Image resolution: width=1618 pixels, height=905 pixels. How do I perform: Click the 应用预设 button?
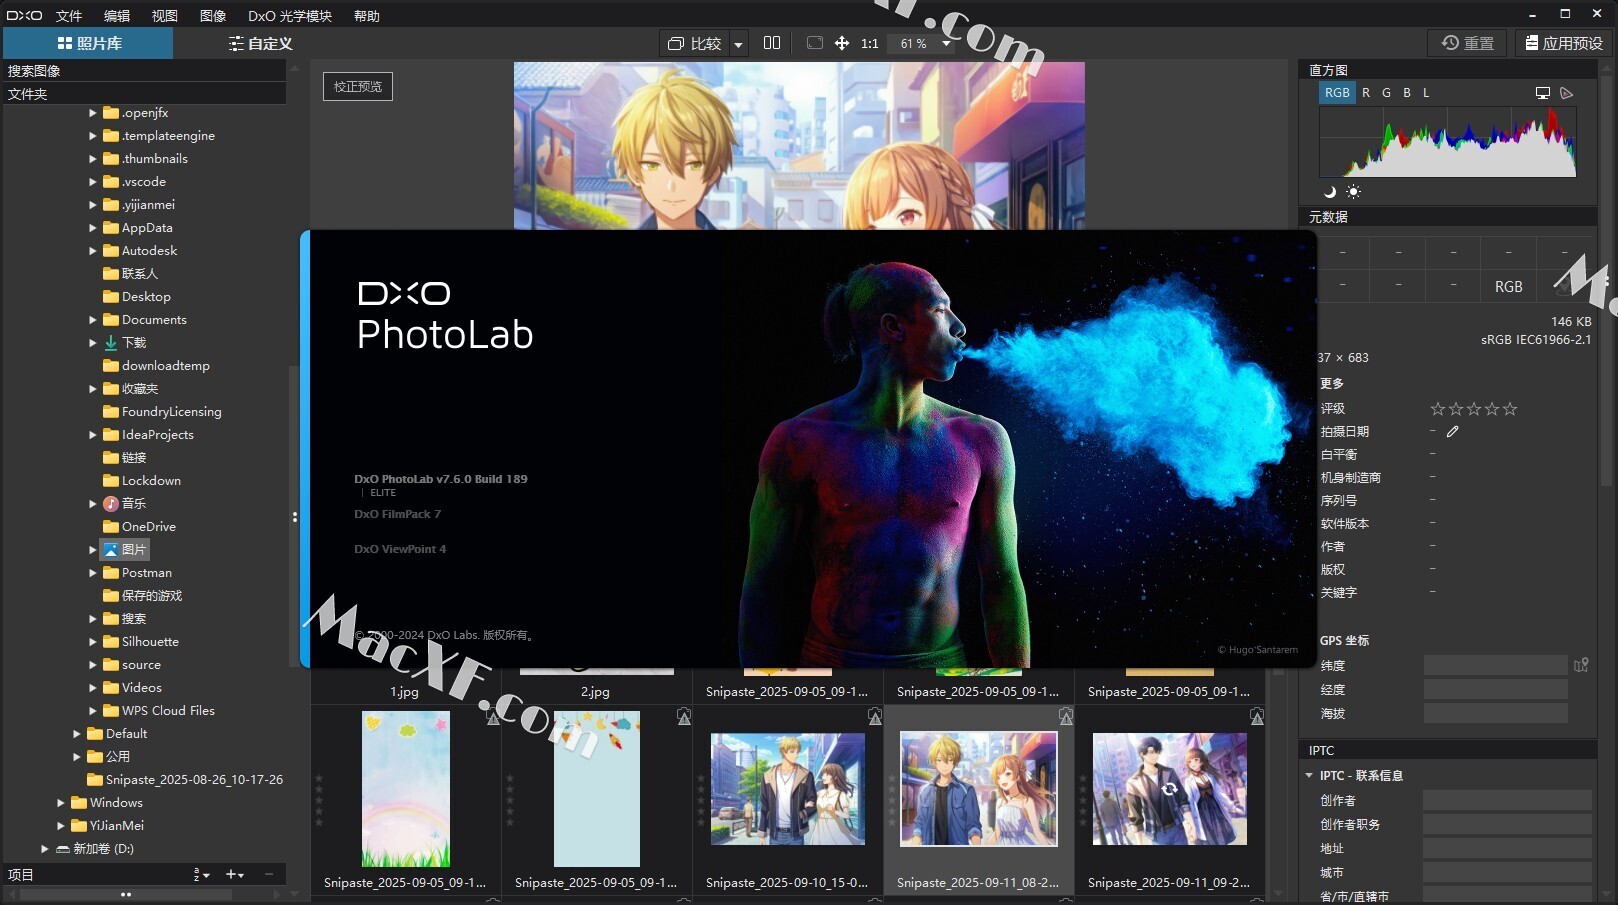pos(1562,43)
